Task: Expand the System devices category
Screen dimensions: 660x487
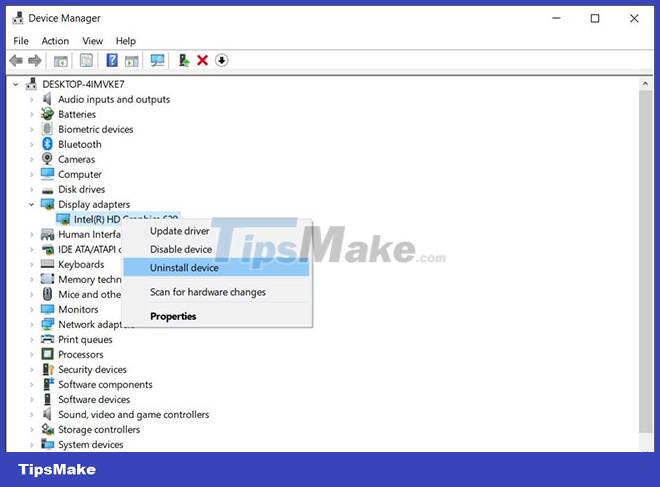Action: (x=32, y=444)
